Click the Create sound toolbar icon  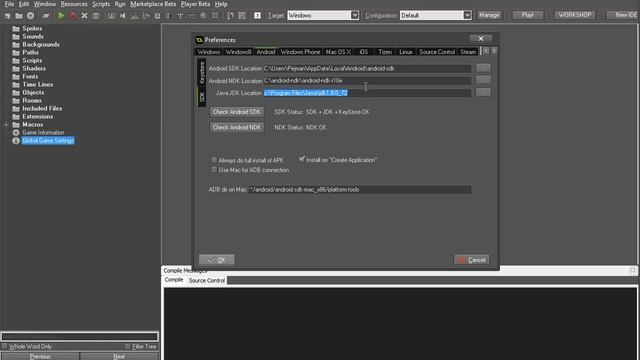click(122, 16)
